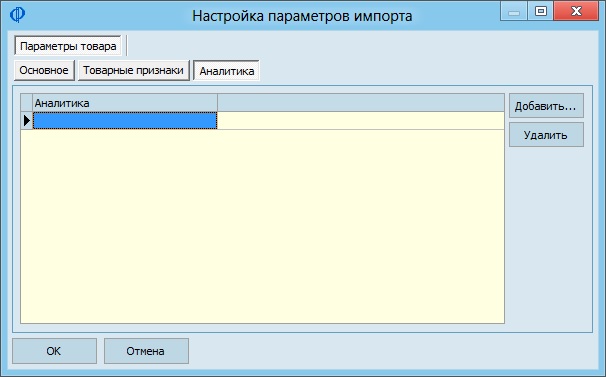The image size is (606, 377).
Task: Select the Аналитика tab
Action: [x=226, y=71]
